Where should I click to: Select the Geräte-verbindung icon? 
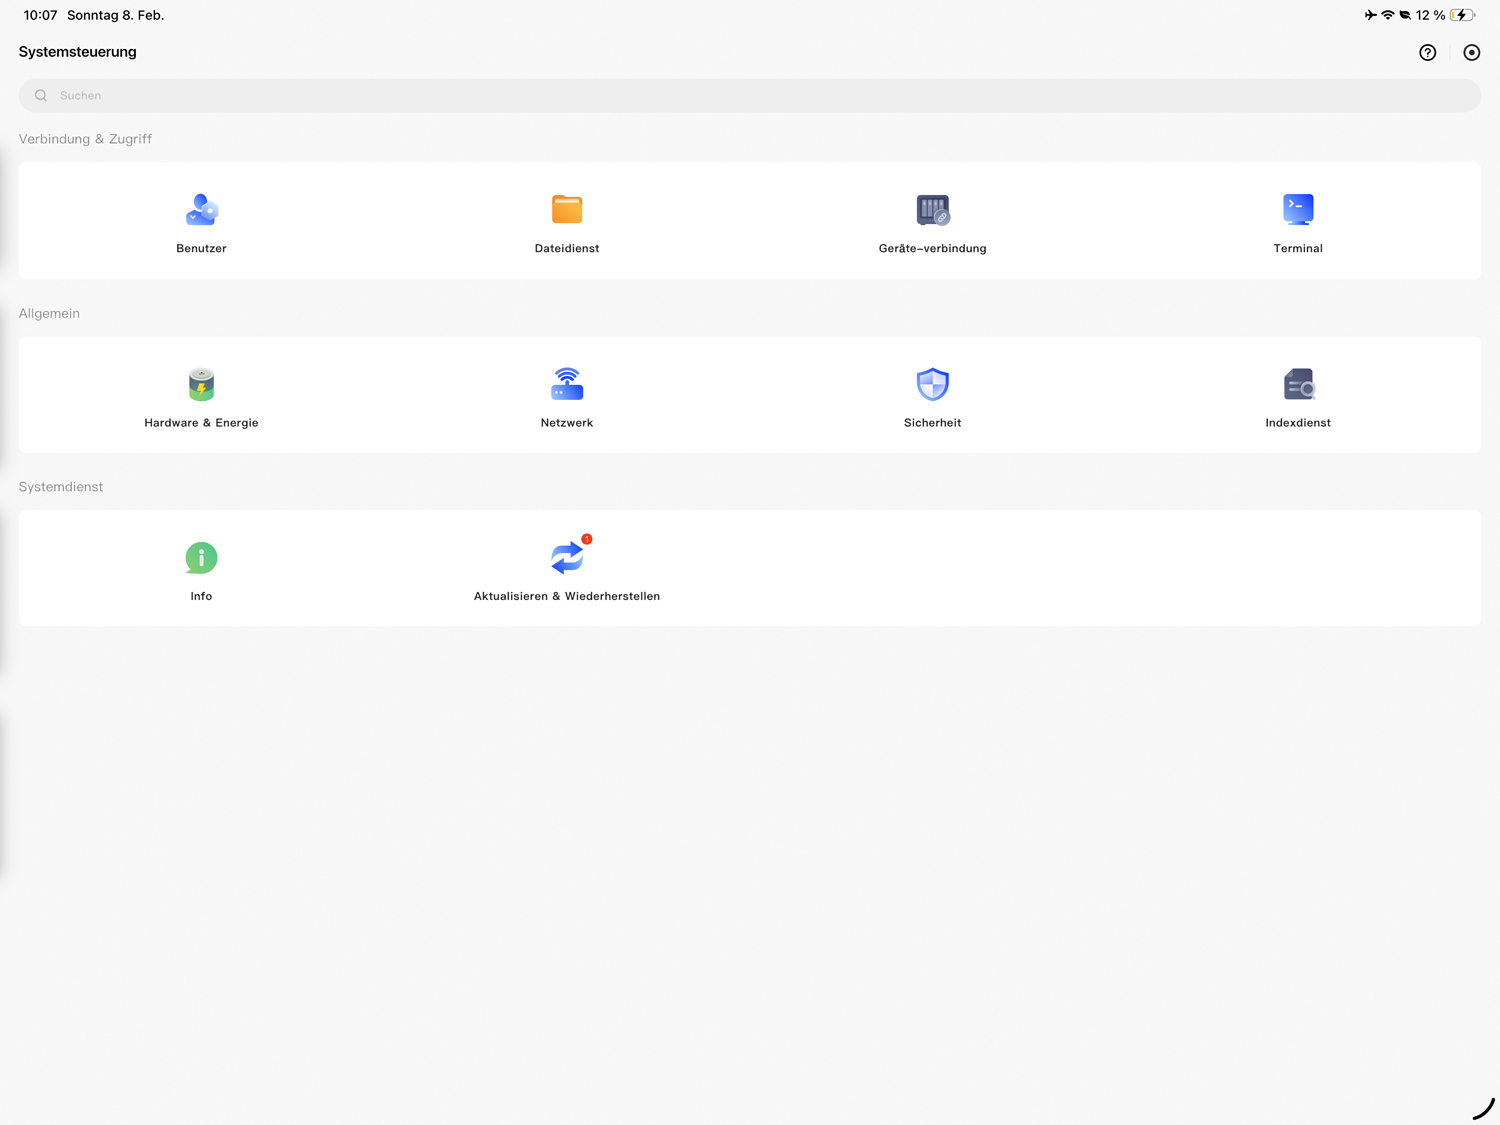coord(932,210)
